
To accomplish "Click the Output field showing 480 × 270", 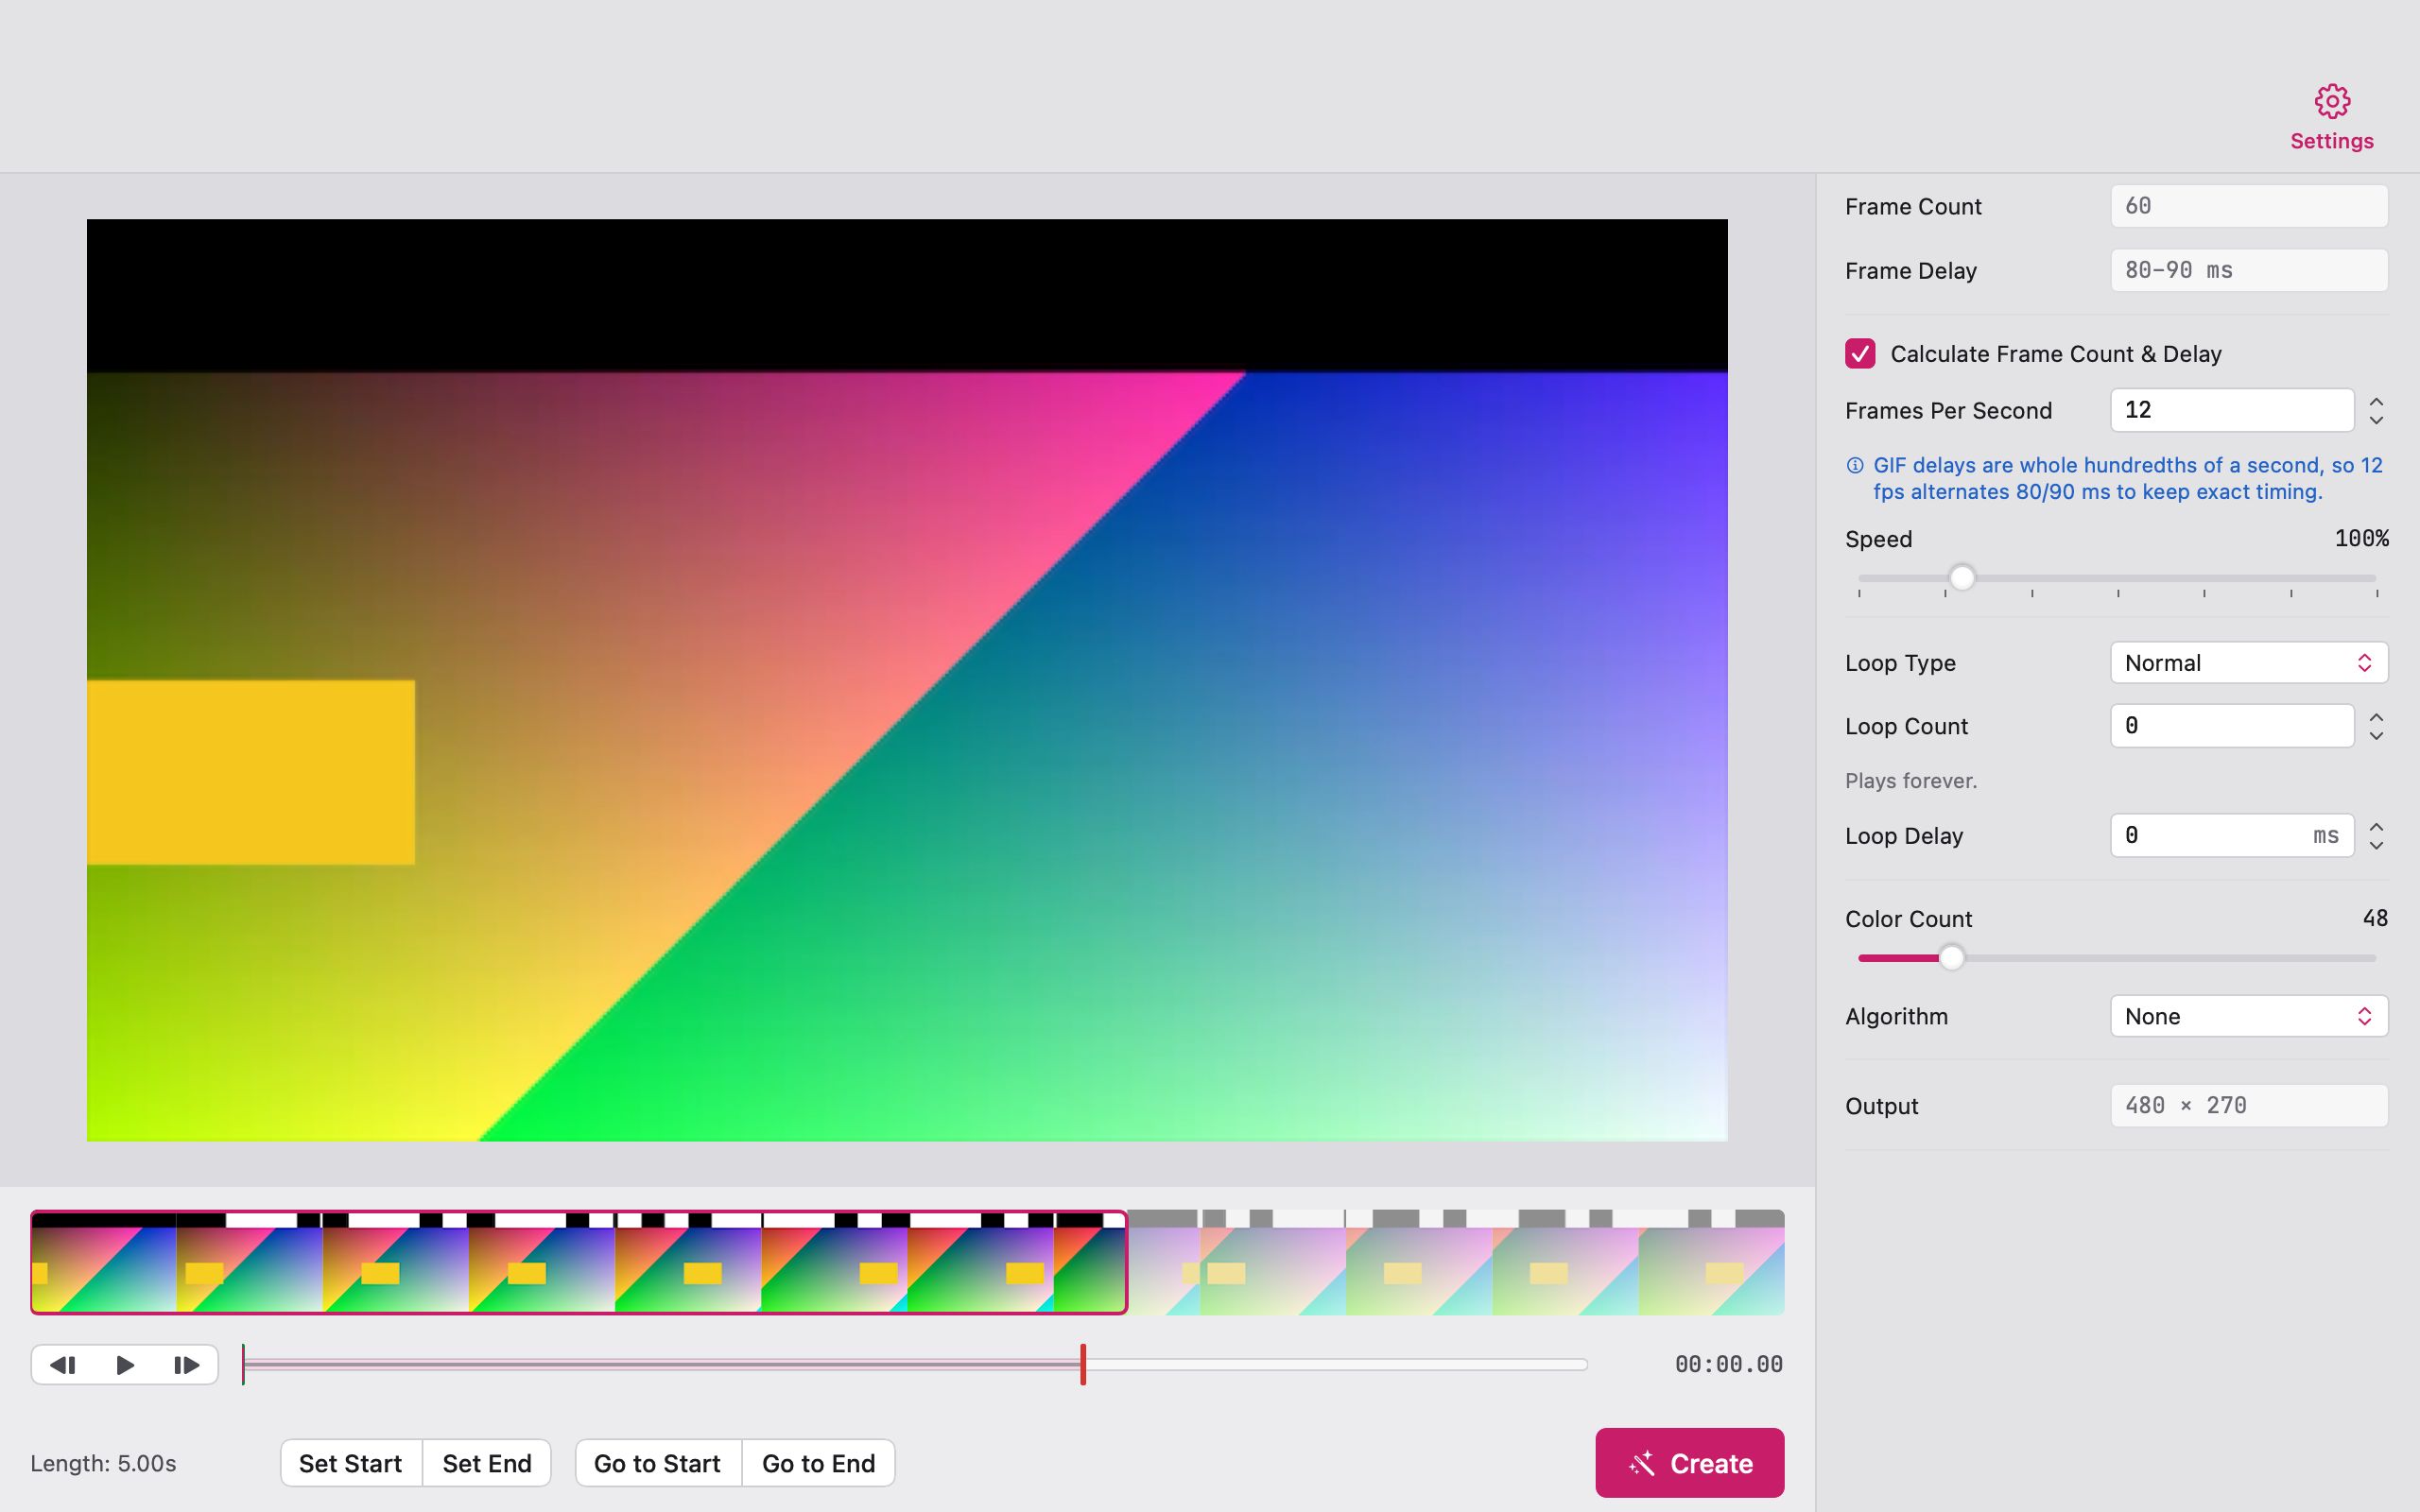I will 2249,1106.
